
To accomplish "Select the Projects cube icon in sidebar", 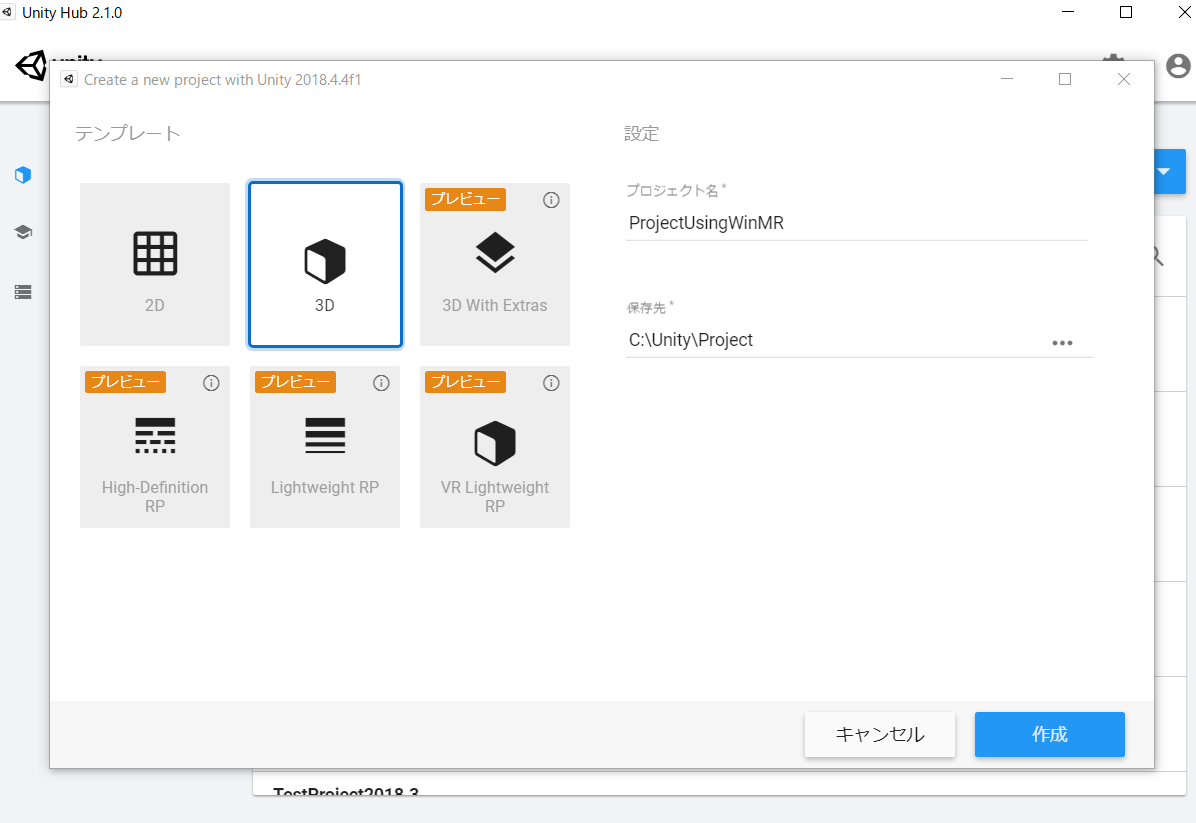I will (x=23, y=174).
